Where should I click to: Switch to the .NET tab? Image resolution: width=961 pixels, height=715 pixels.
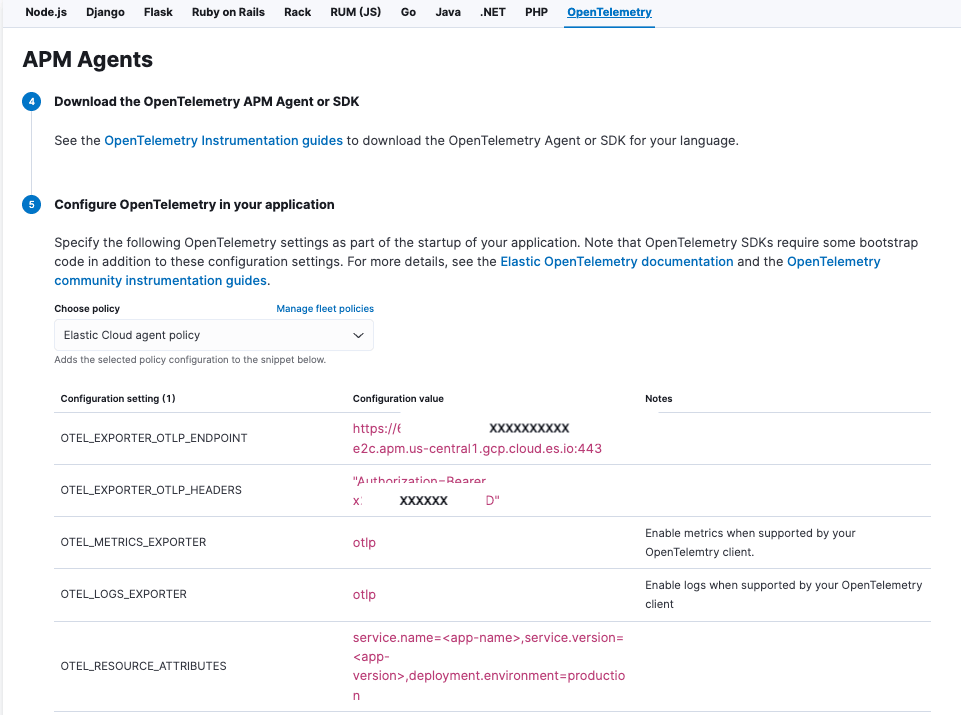click(492, 13)
